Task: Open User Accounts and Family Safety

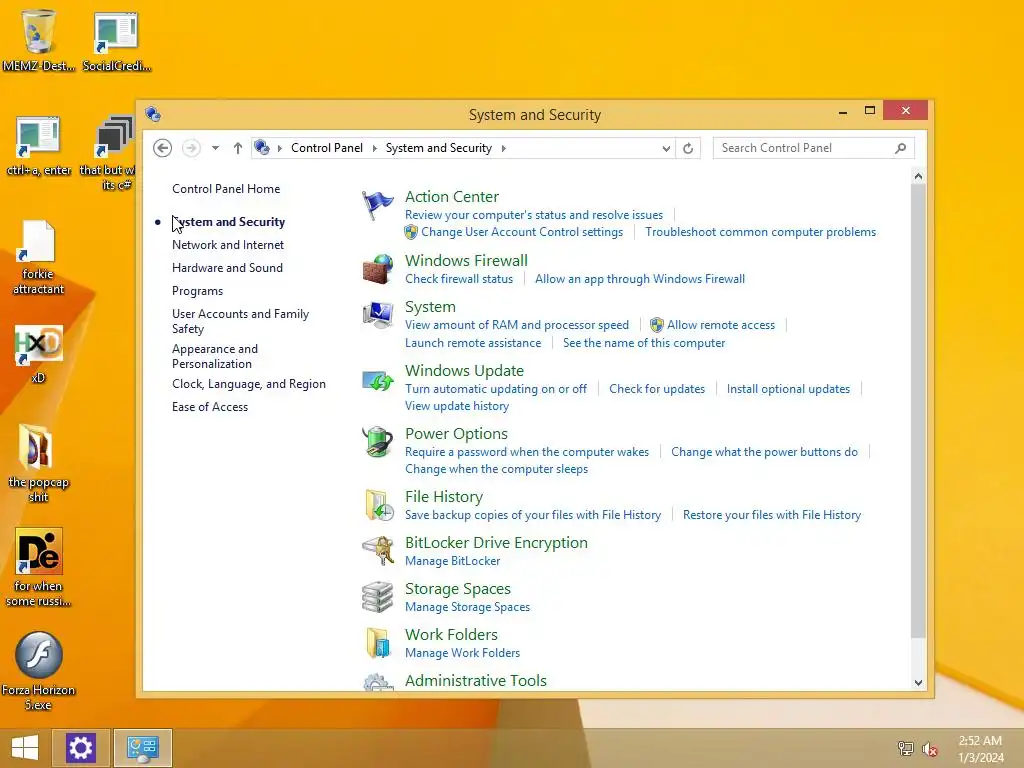Action: pyautogui.click(x=240, y=321)
